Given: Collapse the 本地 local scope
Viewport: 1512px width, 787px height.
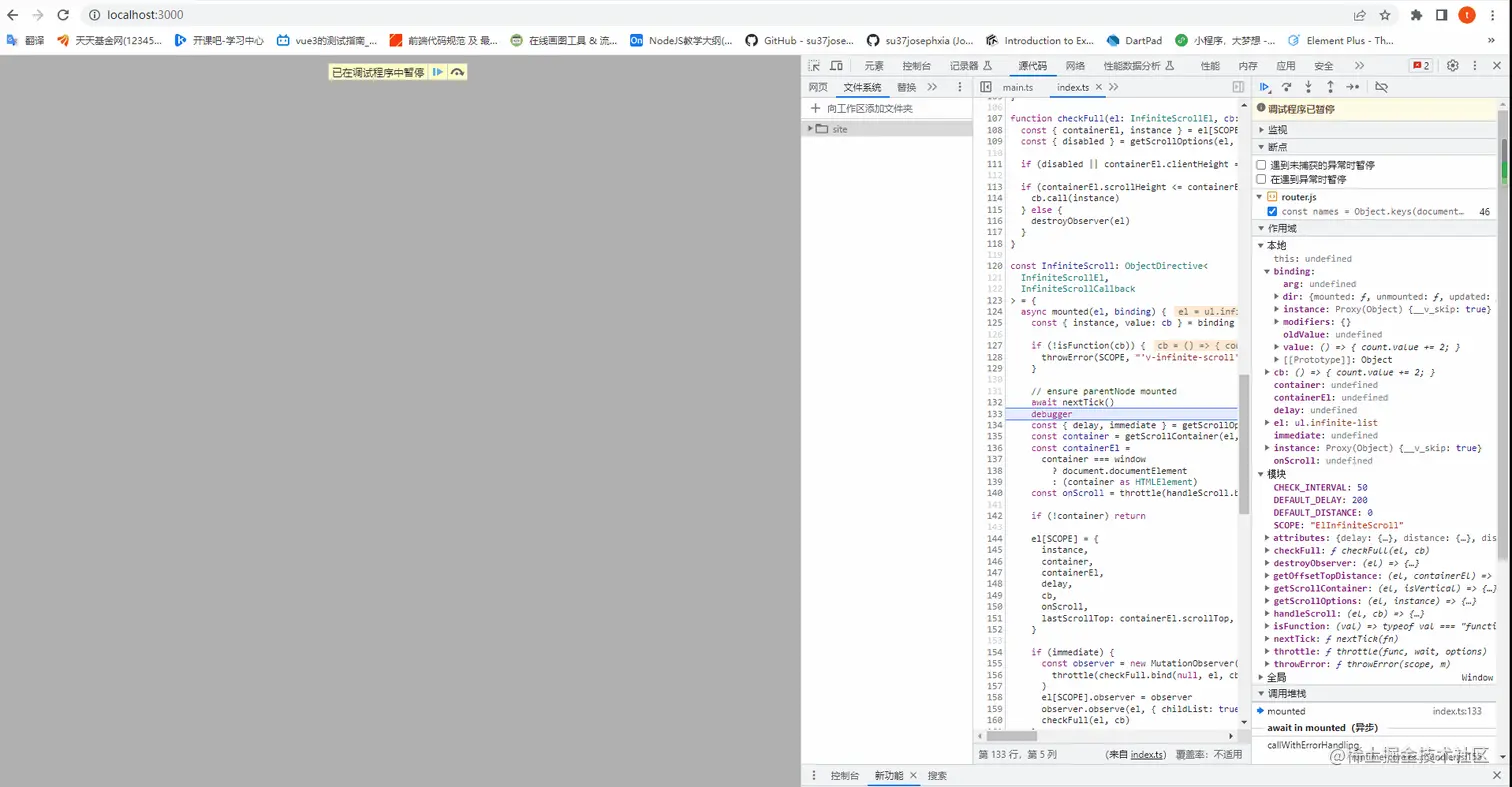Looking at the screenshot, I should coord(1260,245).
